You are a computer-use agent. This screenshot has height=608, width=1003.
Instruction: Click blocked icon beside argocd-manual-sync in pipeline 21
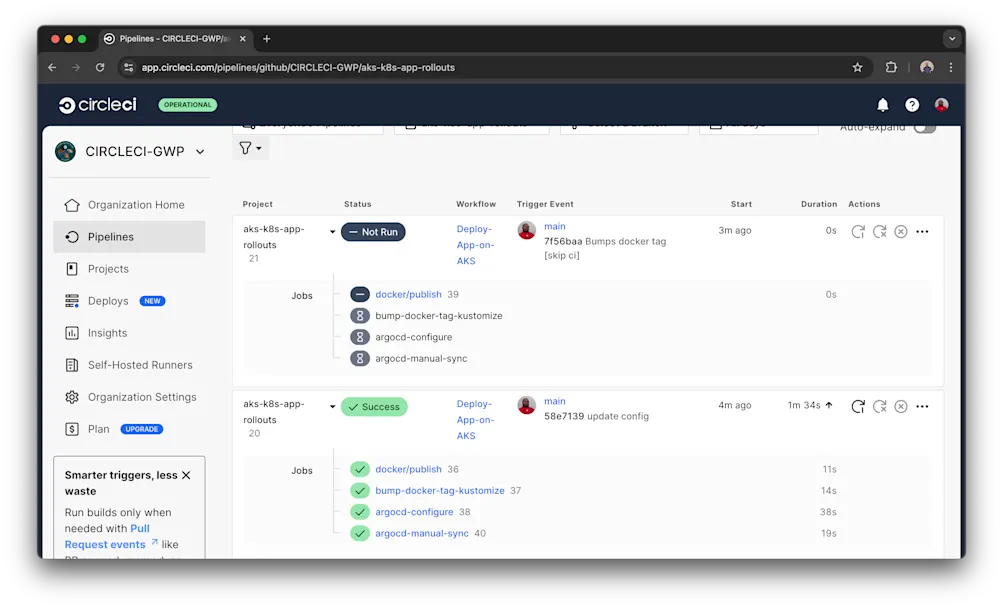359,358
